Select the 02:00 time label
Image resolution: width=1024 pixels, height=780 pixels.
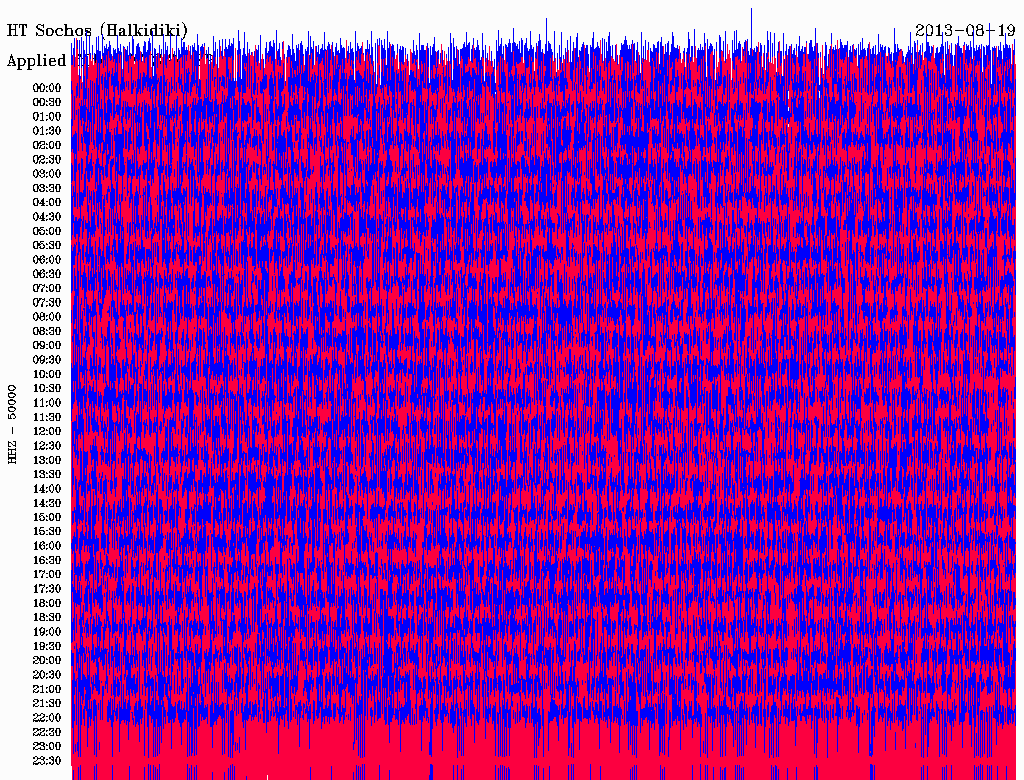pyautogui.click(x=46, y=146)
